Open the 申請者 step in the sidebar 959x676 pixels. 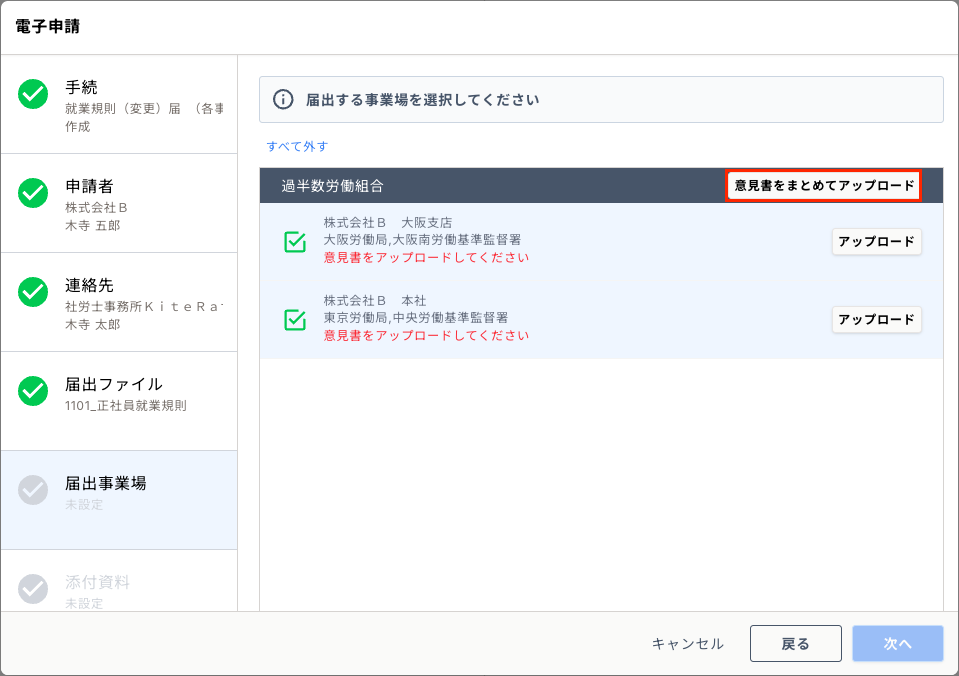pyautogui.click(x=119, y=204)
